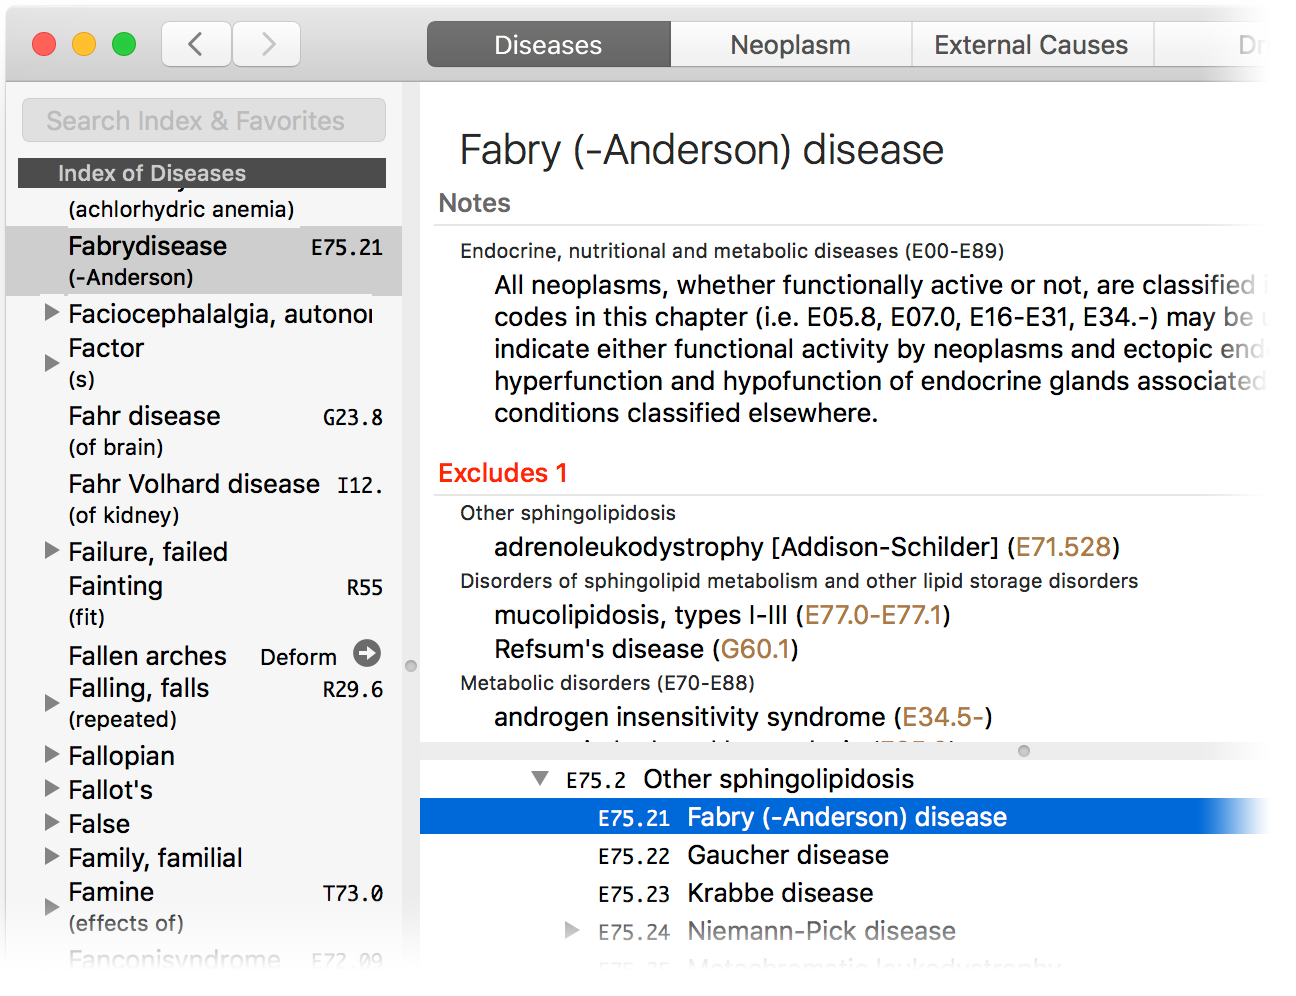Image resolution: width=1296 pixels, height=996 pixels.
Task: Click the Notes heading
Action: pos(475,203)
